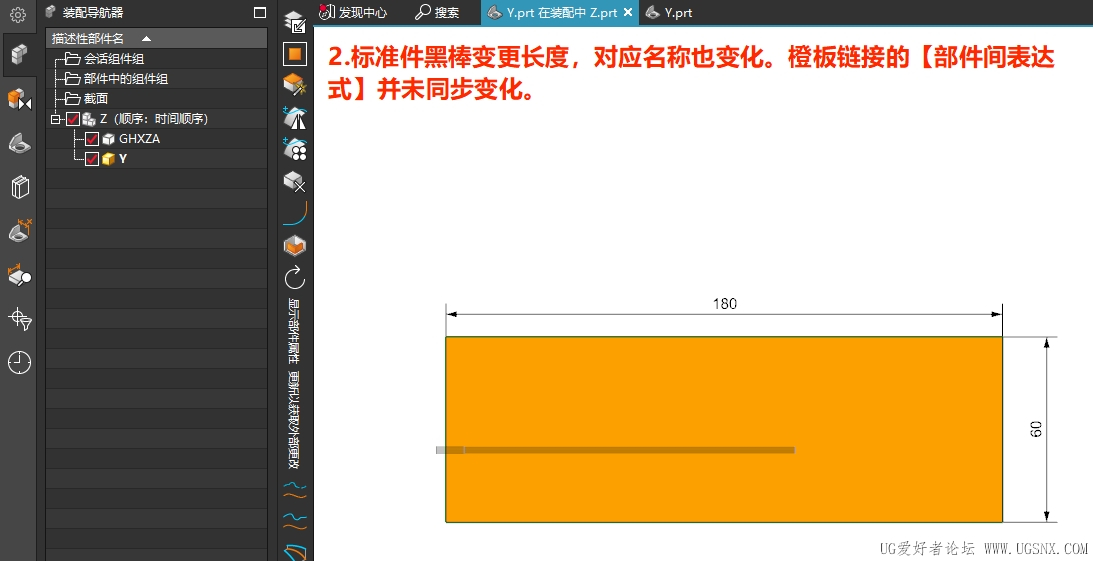Open the 搜索 tab
Screen dimensions: 1093x561
pos(437,13)
